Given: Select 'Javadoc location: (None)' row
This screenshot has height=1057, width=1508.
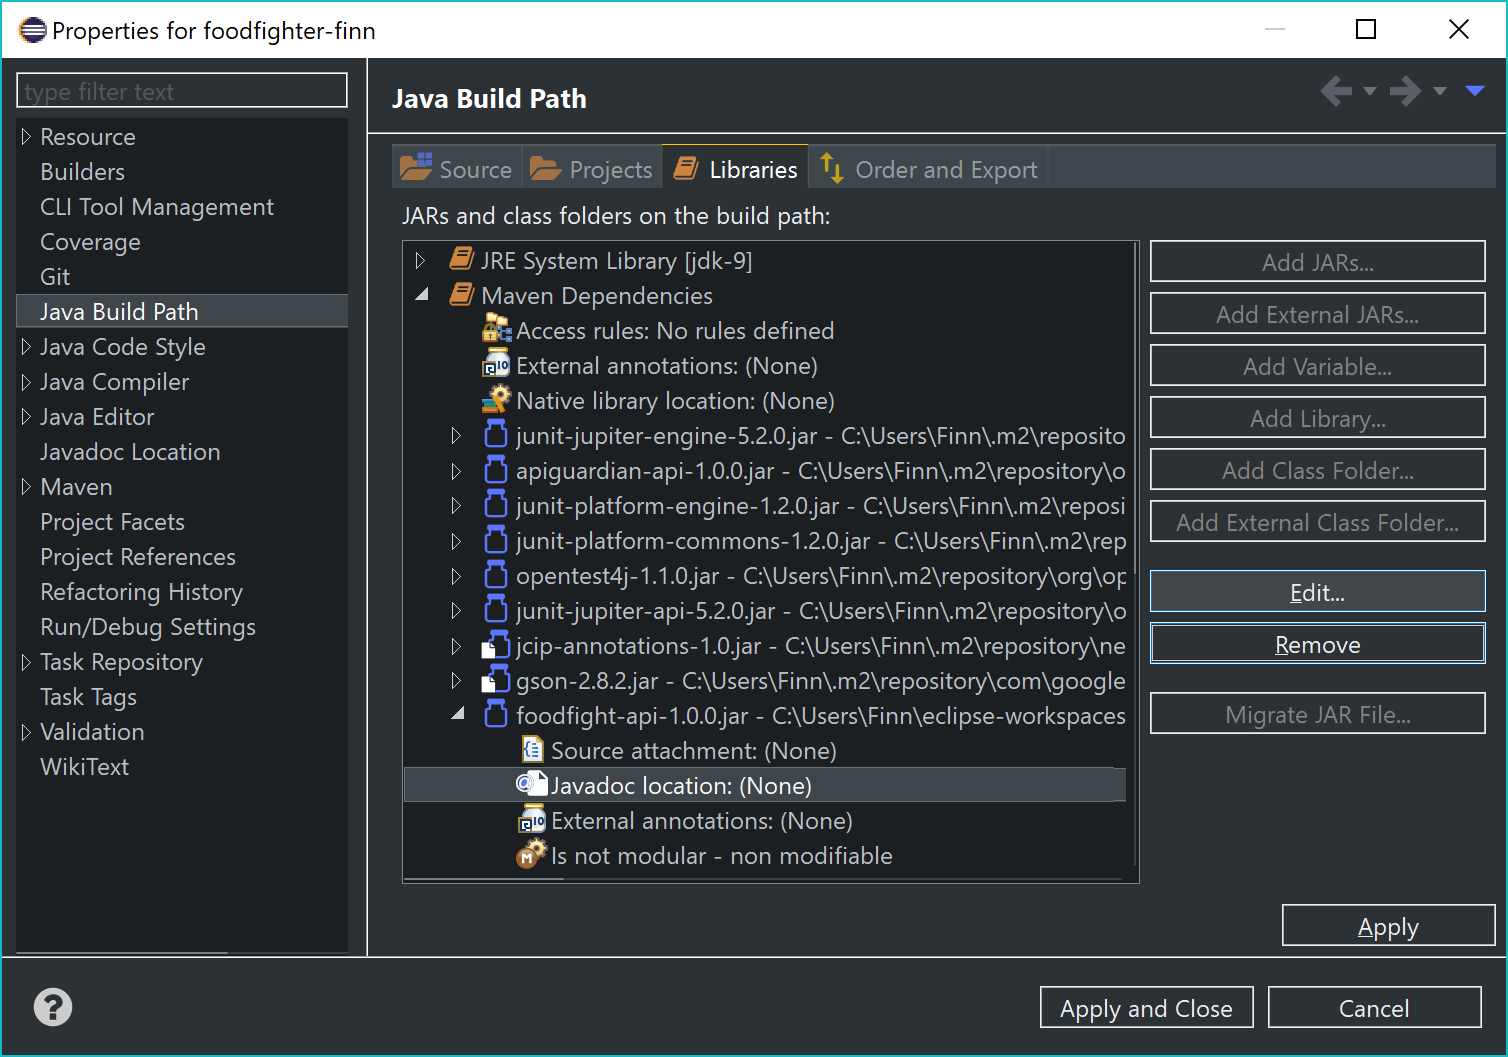Looking at the screenshot, I should pyautogui.click(x=765, y=785).
